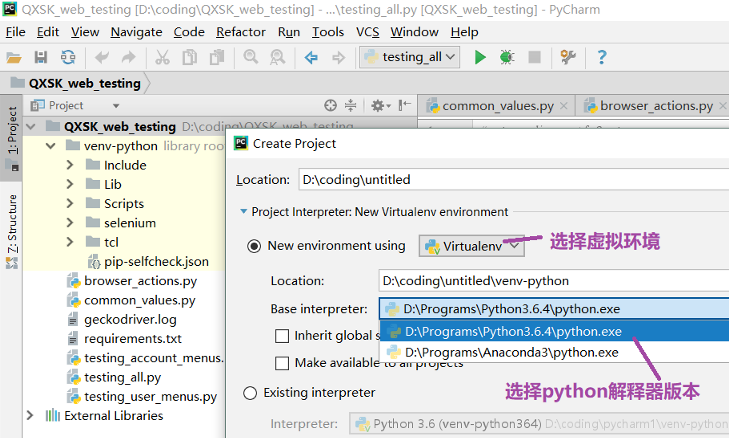Collapse the QXSK_web_testing root node
Image resolution: width=729 pixels, height=438 pixels.
tap(31, 126)
